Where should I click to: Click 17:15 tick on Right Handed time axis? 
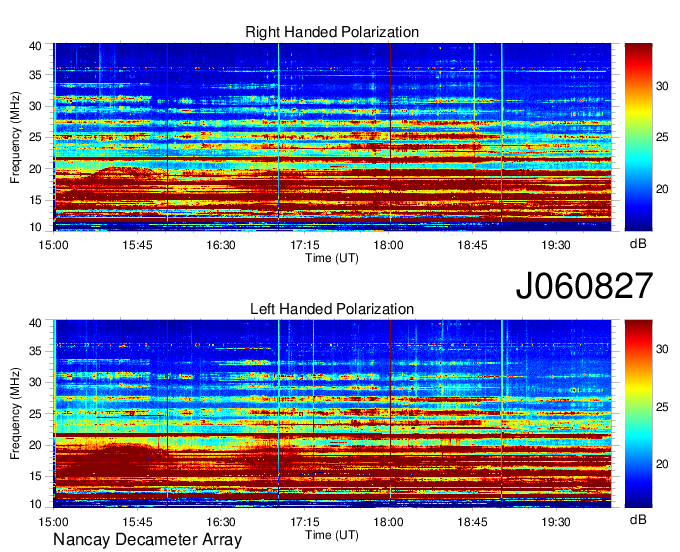[304, 245]
